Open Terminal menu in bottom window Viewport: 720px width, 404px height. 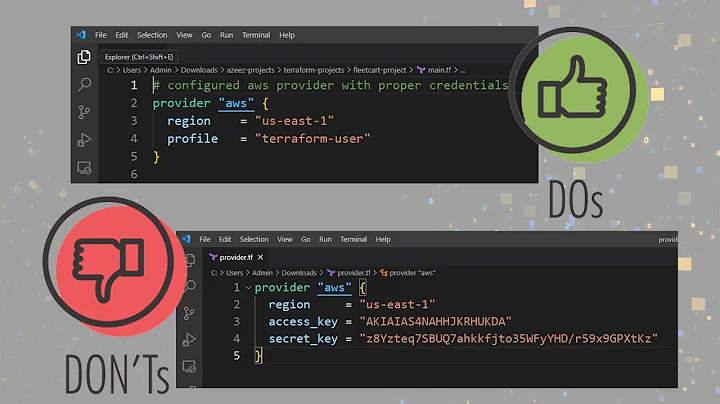pyautogui.click(x=354, y=239)
